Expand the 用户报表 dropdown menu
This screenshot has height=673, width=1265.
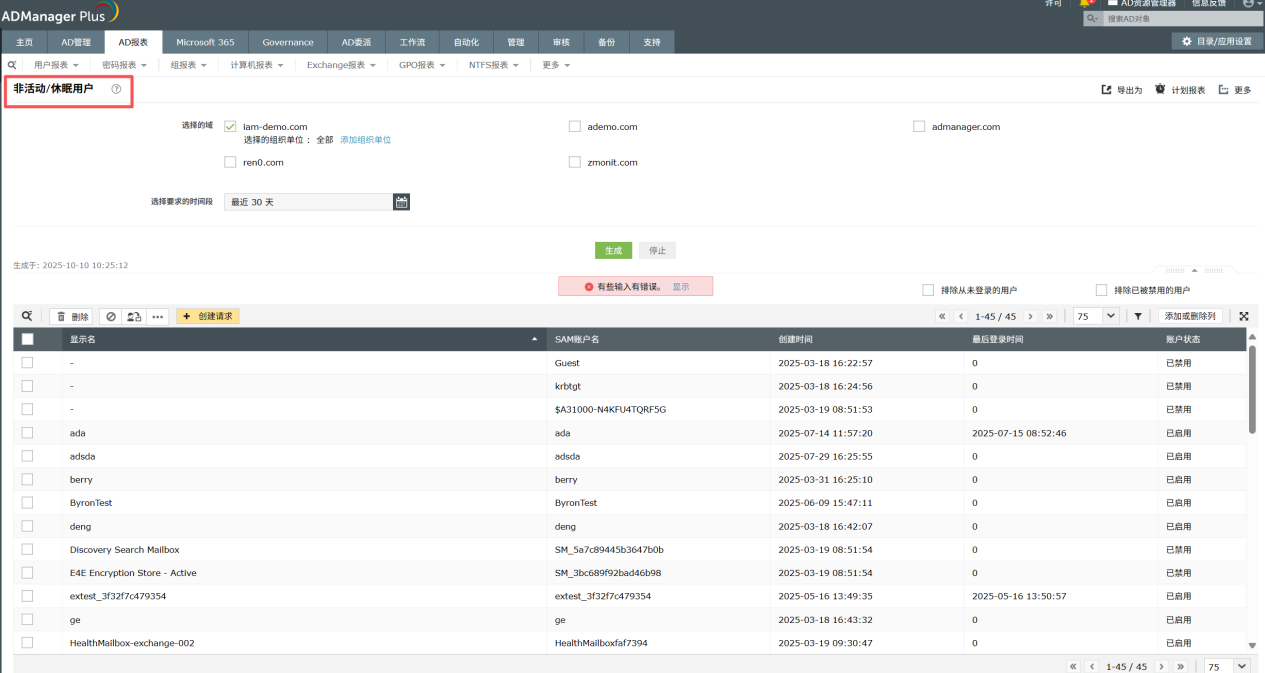(56, 65)
